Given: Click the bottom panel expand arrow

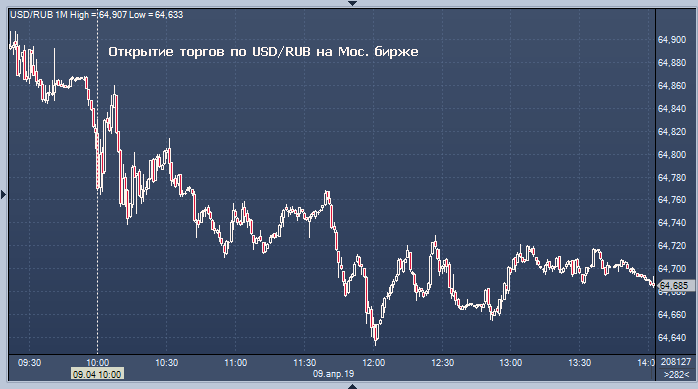Looking at the screenshot, I should point(352,386).
